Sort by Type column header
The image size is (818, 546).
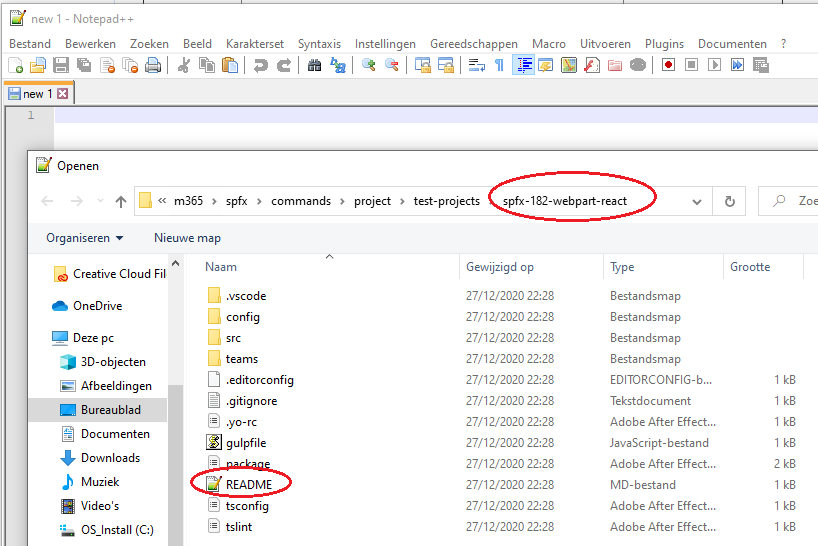663,267
